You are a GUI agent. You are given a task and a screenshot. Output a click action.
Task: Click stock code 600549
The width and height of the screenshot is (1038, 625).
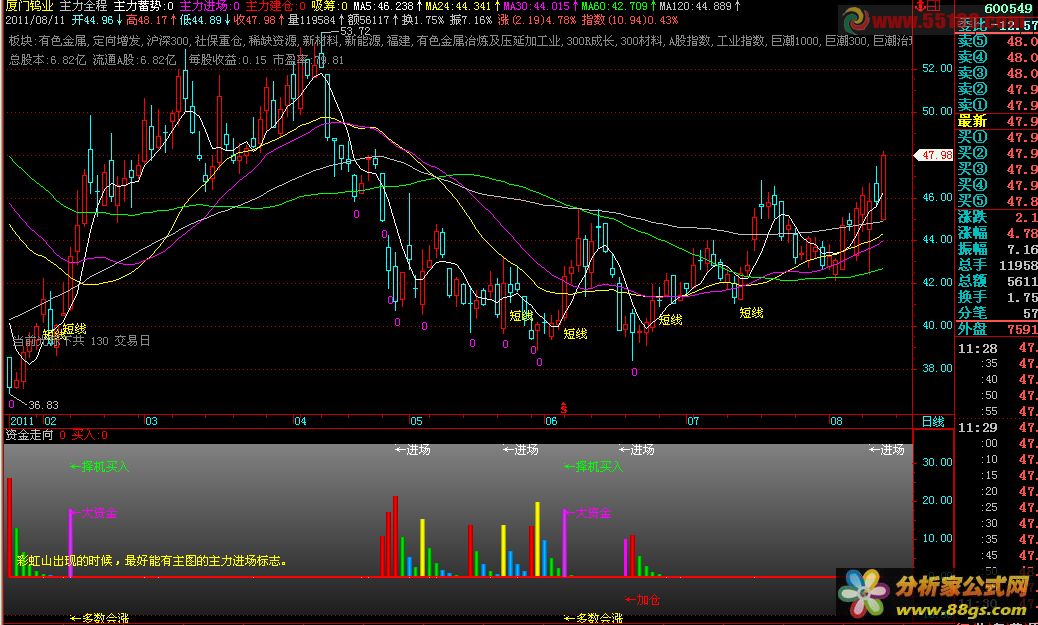[x=1010, y=8]
